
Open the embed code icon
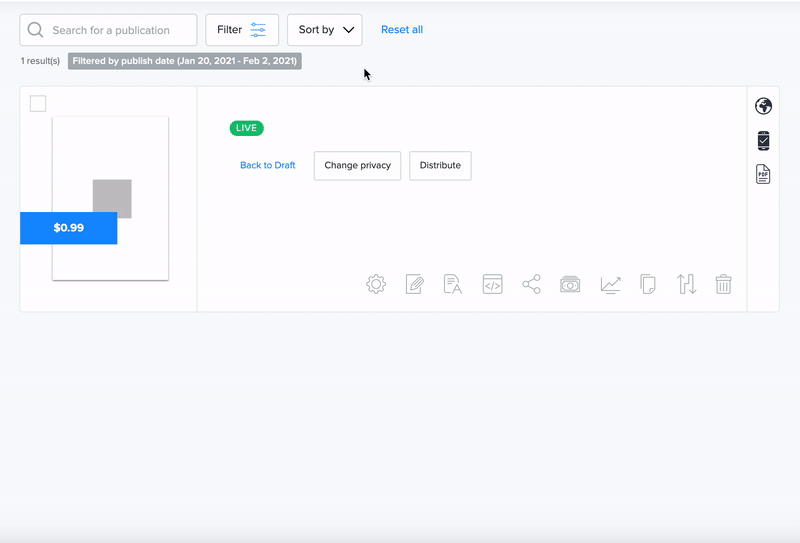click(x=492, y=284)
